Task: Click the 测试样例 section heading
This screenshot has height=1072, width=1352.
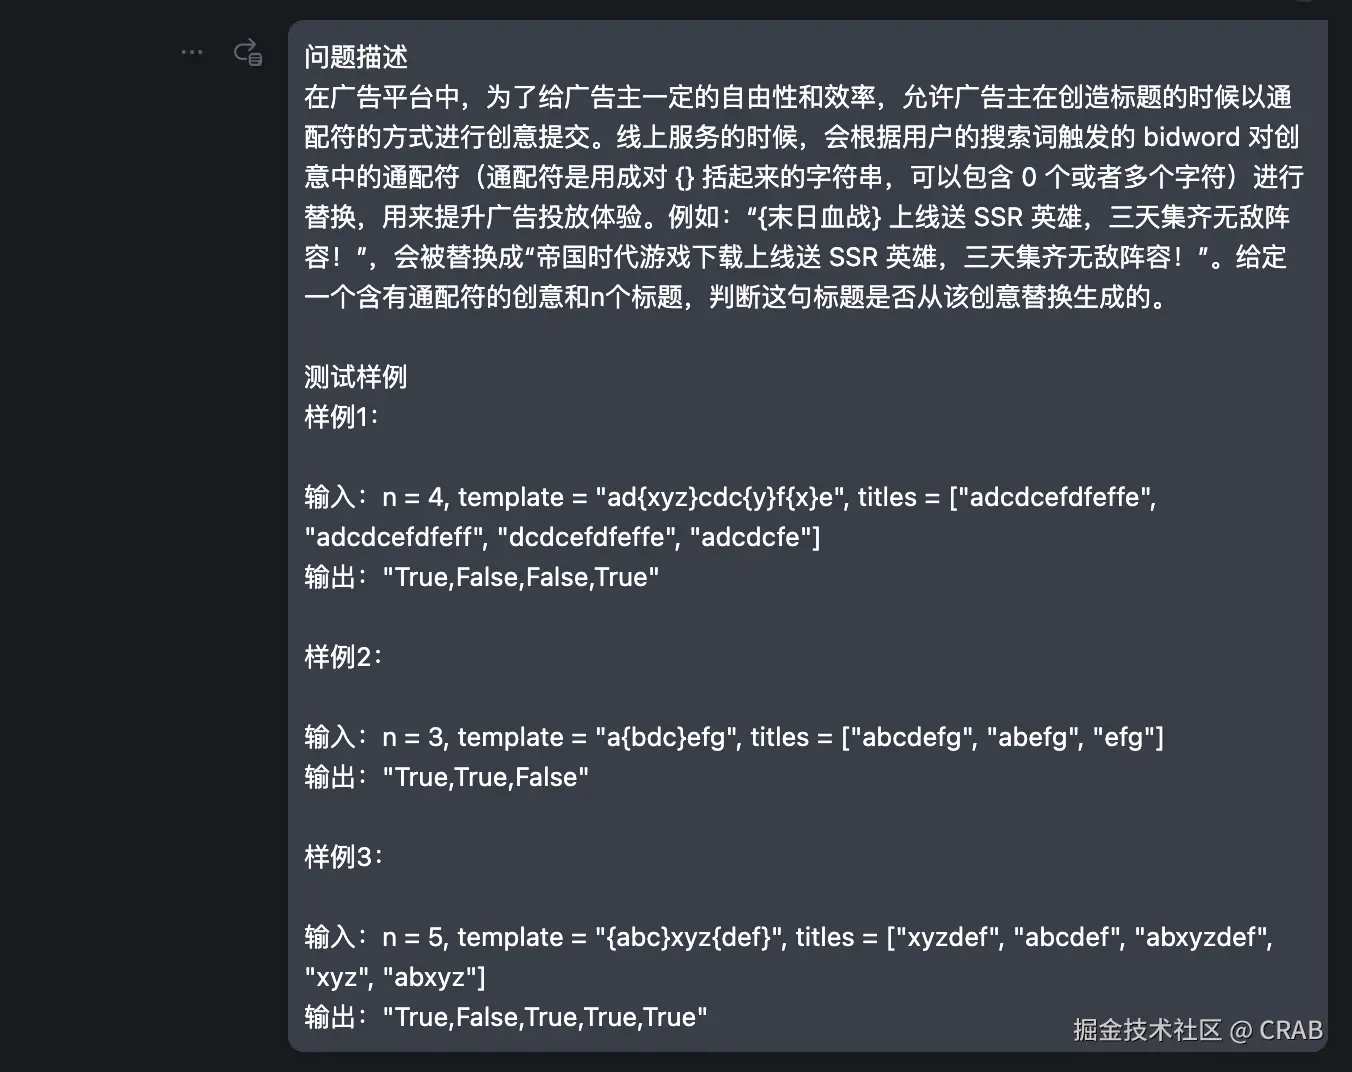Action: (x=355, y=376)
